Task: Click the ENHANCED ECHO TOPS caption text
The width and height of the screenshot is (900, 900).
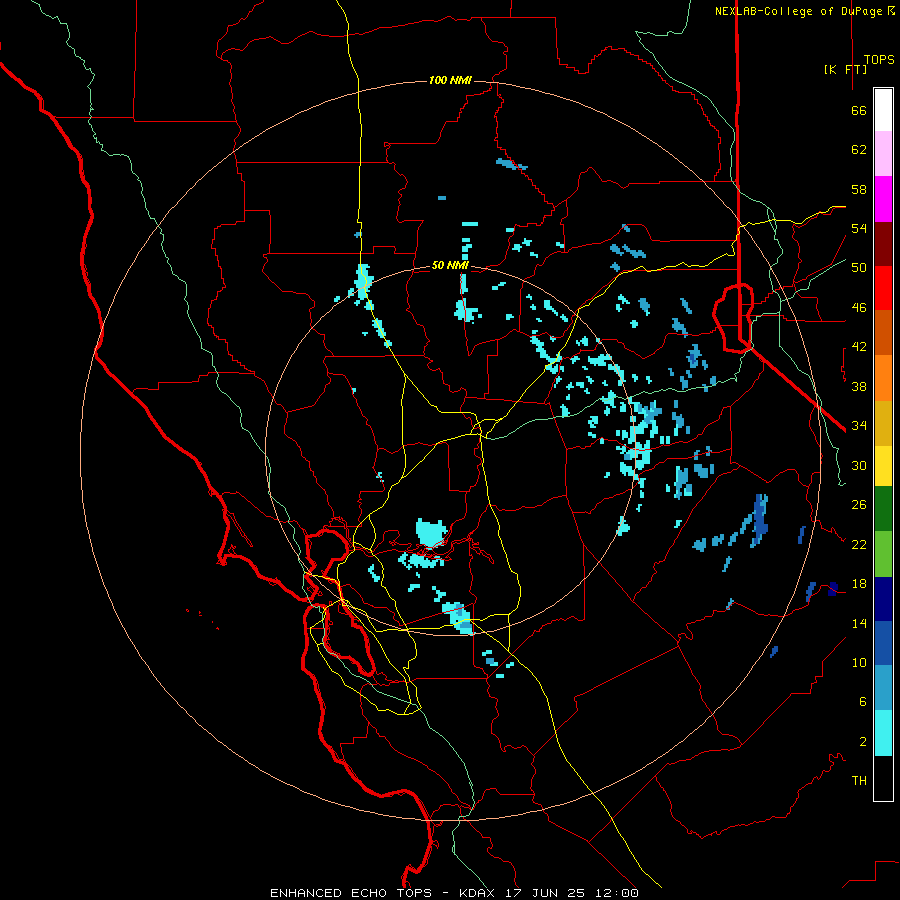Action: coord(351,893)
